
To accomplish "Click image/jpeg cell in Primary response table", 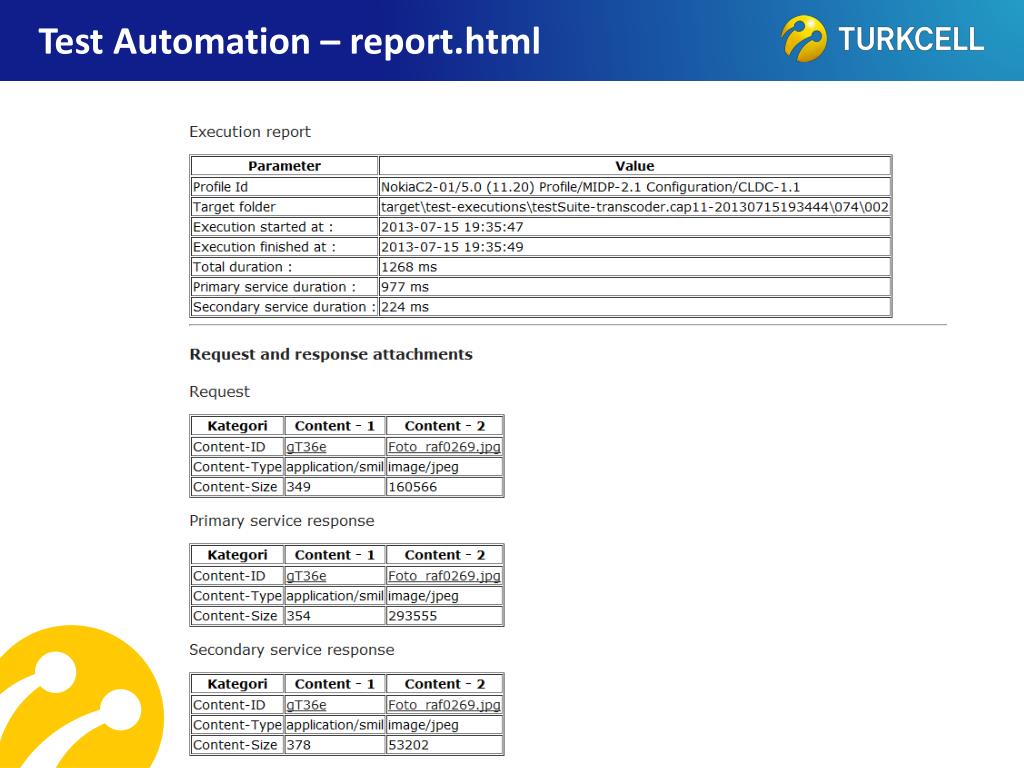I will pyautogui.click(x=445, y=596).
